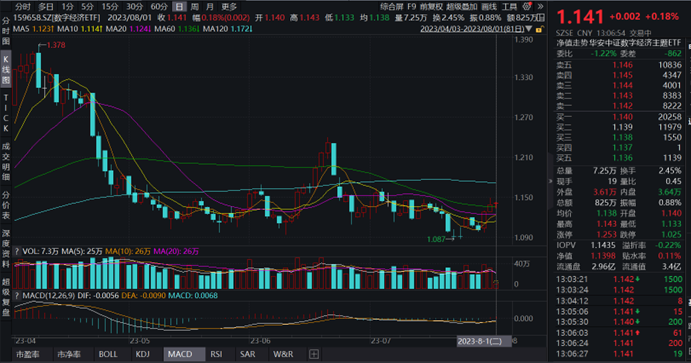This screenshot has height=363, width=691.
Task: Open the MACD indicator help question mark
Action: (17, 296)
